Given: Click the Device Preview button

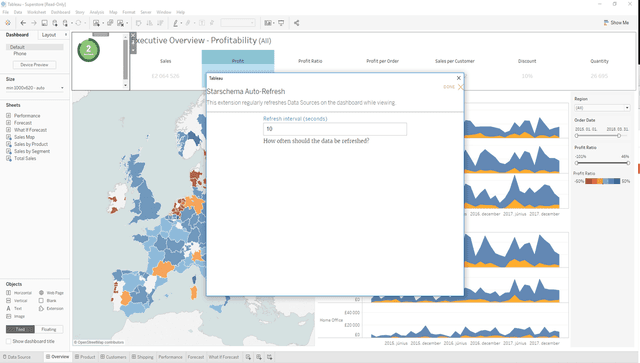Looking at the screenshot, I should tap(34, 65).
